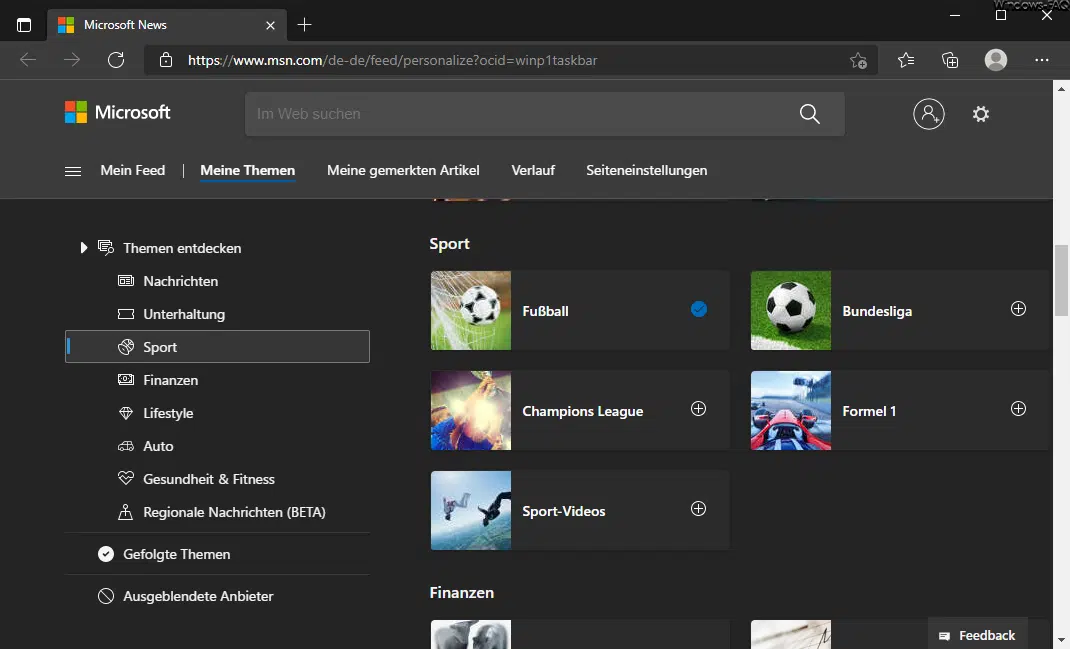Switch to the Mein Feed tab
This screenshot has height=649, width=1070.
pyautogui.click(x=132, y=171)
